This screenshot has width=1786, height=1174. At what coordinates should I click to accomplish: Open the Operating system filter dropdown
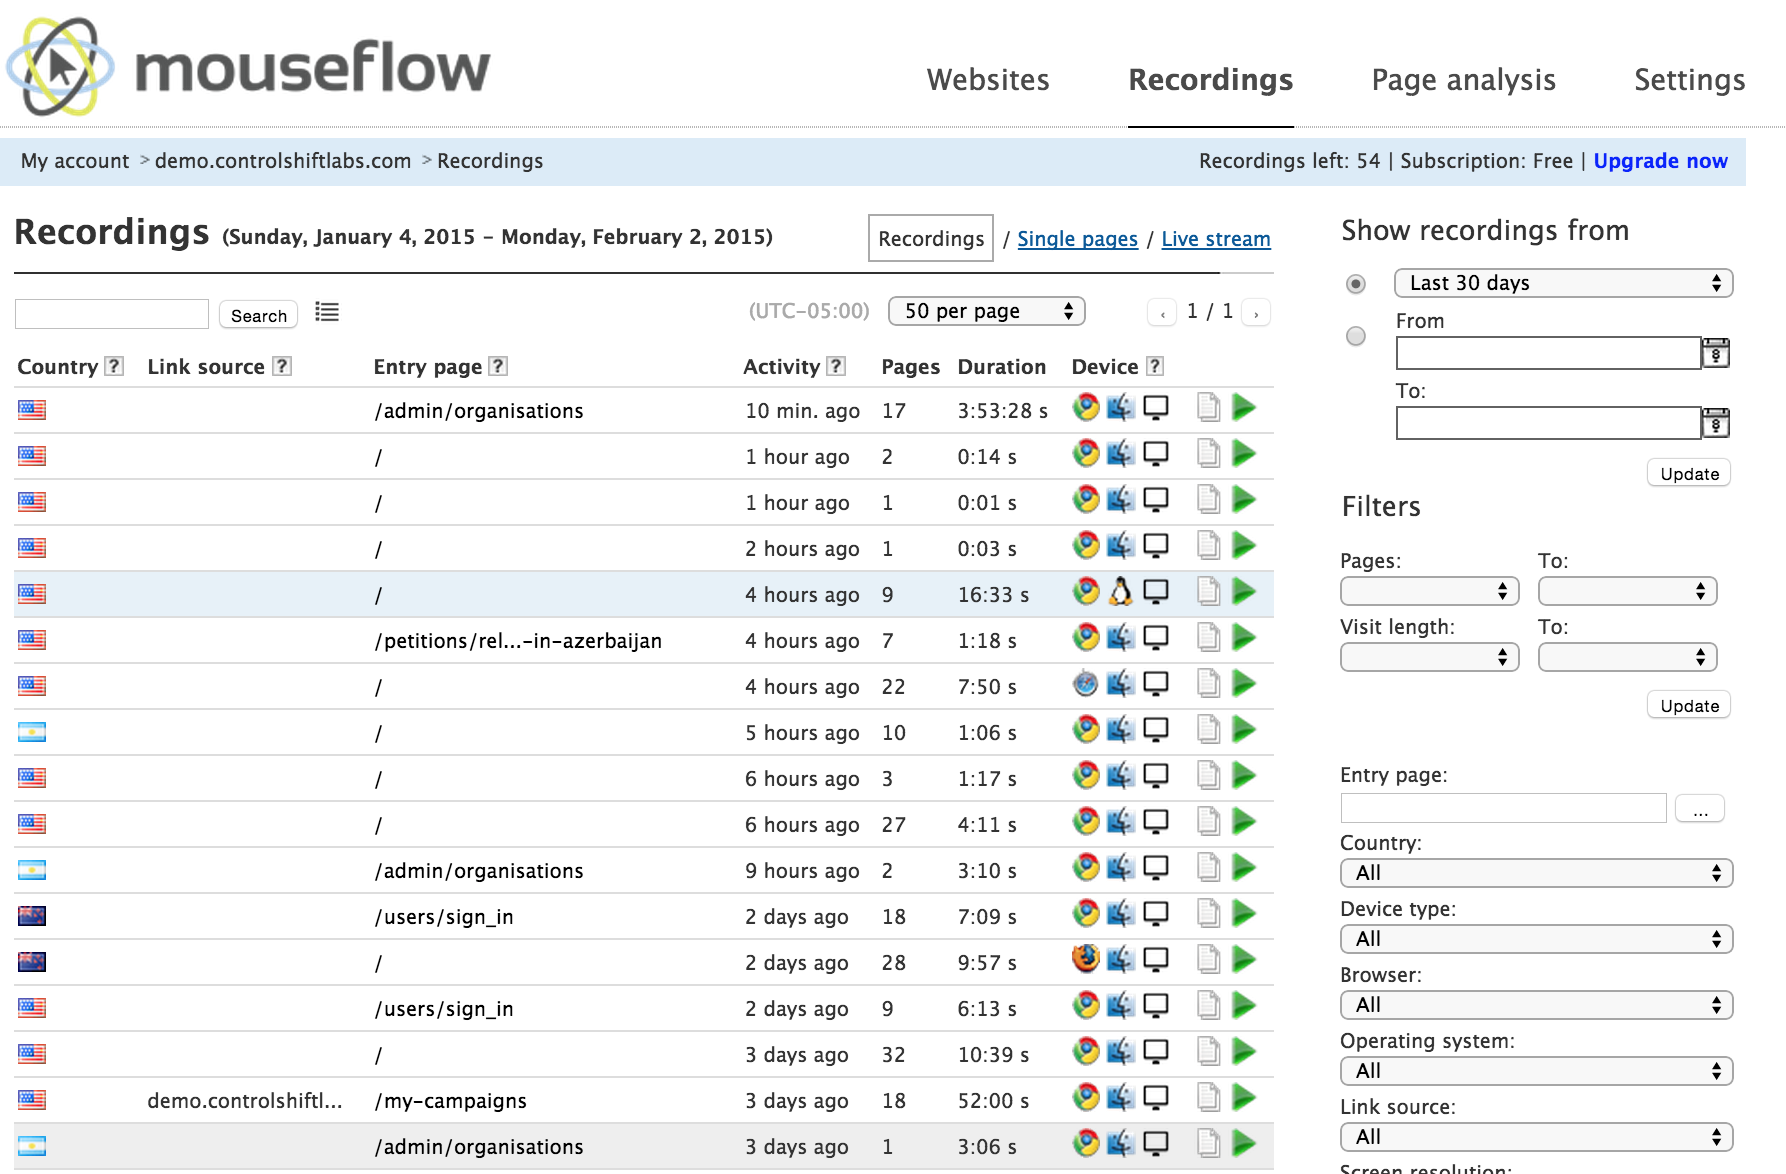(x=1536, y=1071)
